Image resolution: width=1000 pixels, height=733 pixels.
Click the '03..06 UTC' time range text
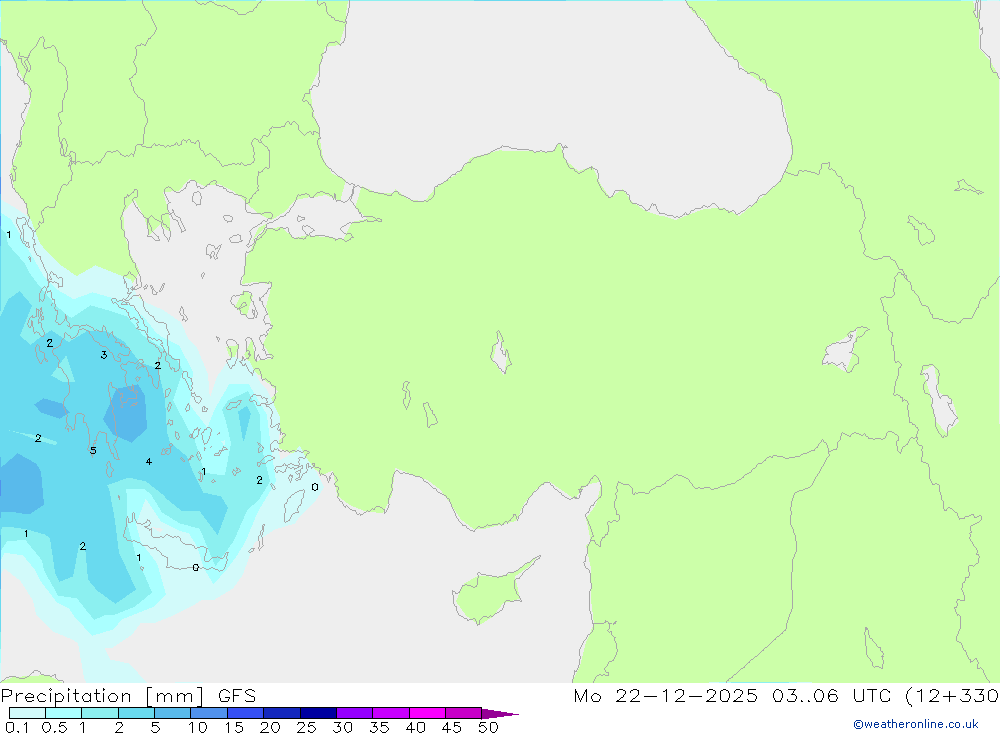click(830, 695)
